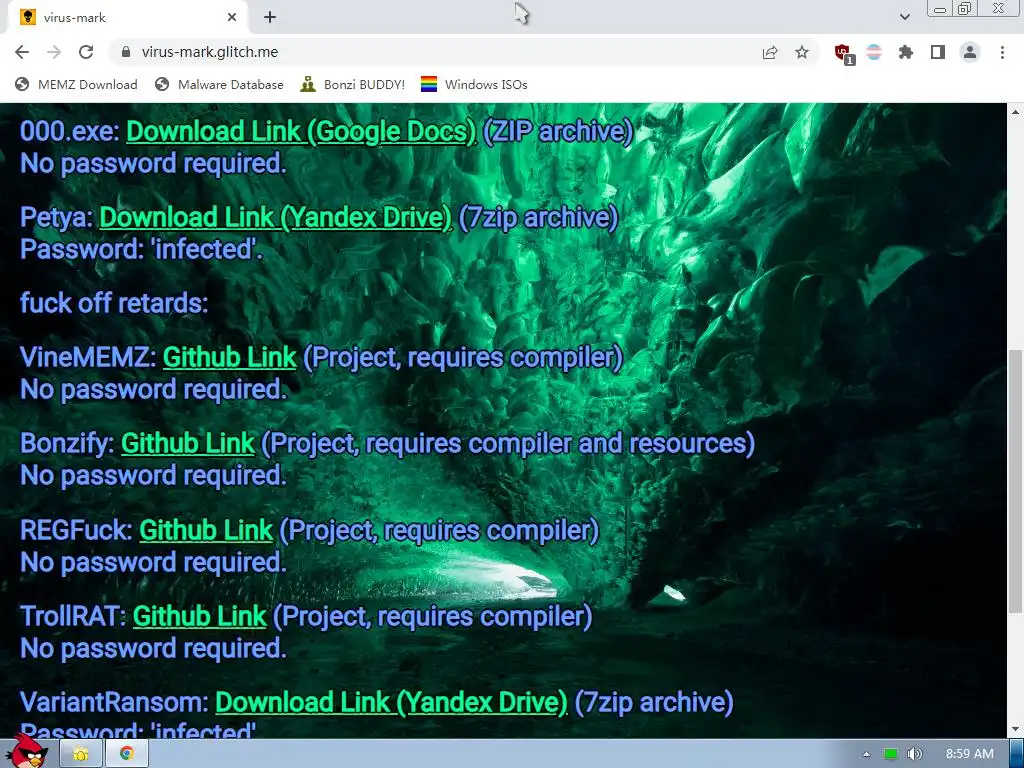The width and height of the screenshot is (1024, 768).
Task: Open VineMEMZ Github Link
Action: 229,357
